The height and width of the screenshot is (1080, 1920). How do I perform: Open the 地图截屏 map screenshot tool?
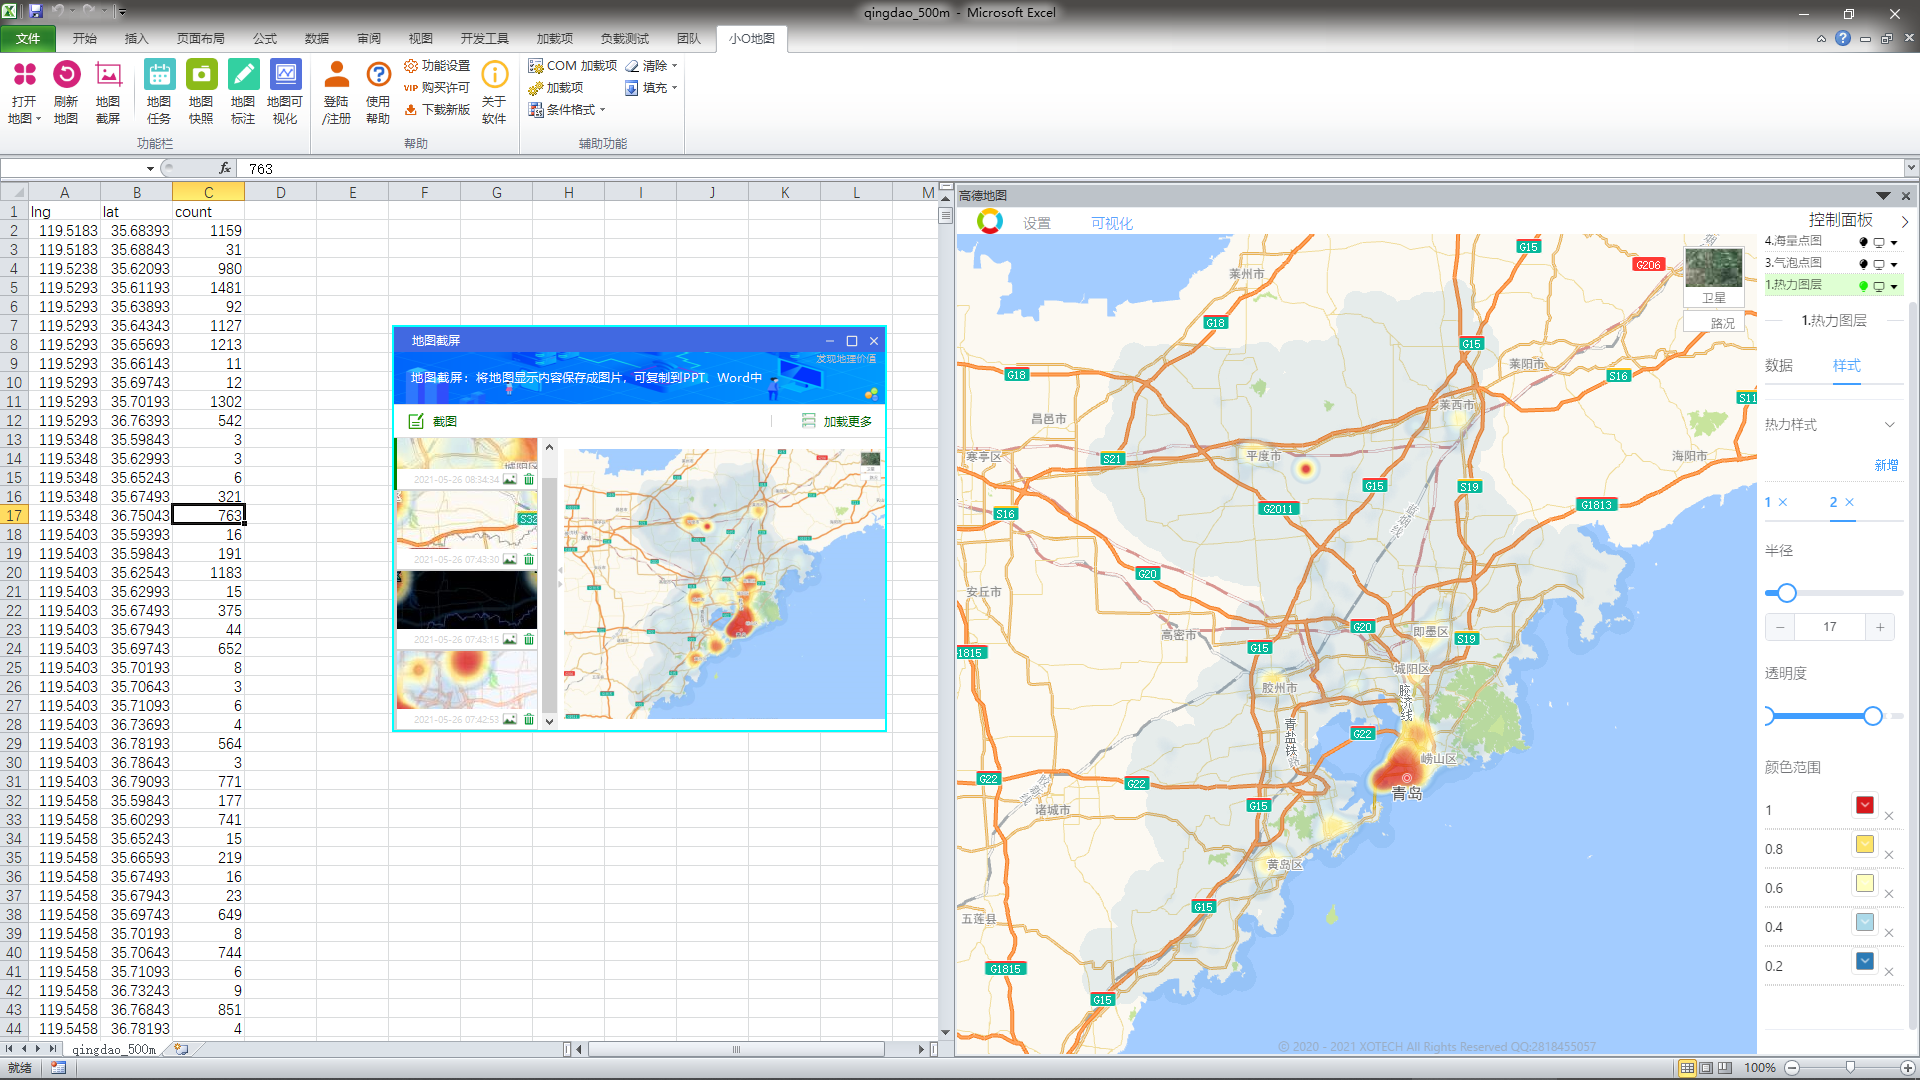[x=108, y=75]
